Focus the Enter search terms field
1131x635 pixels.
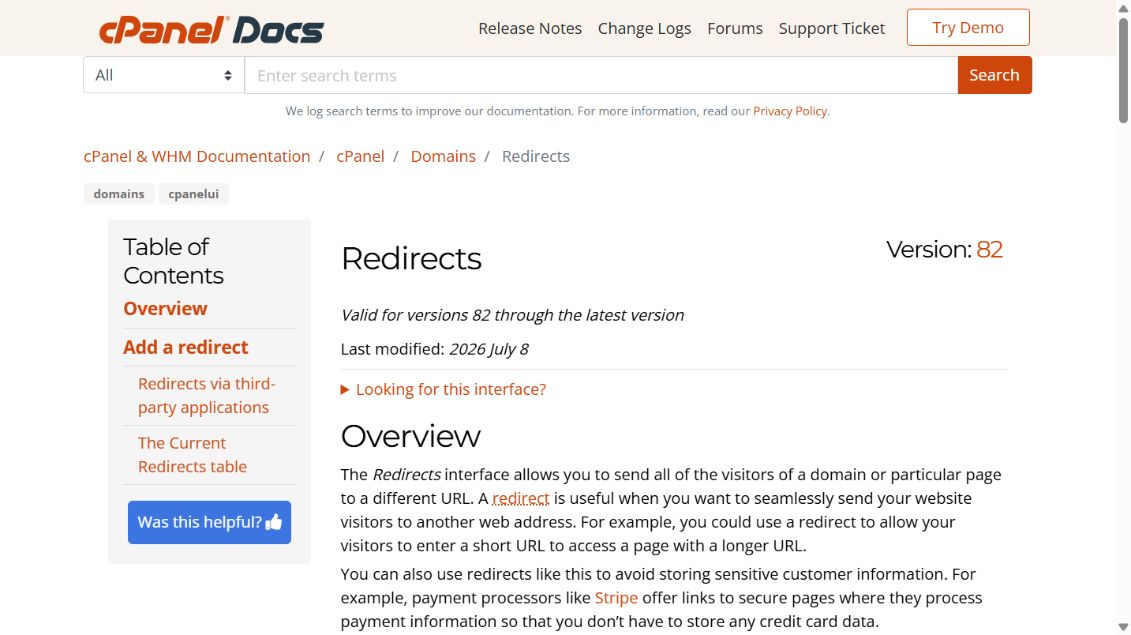601,75
